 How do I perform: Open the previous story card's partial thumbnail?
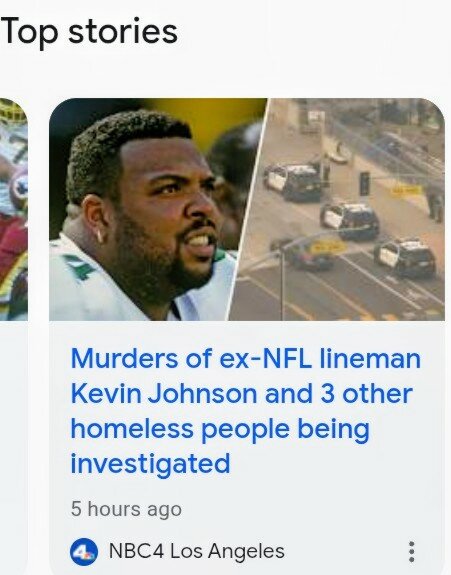[14, 209]
